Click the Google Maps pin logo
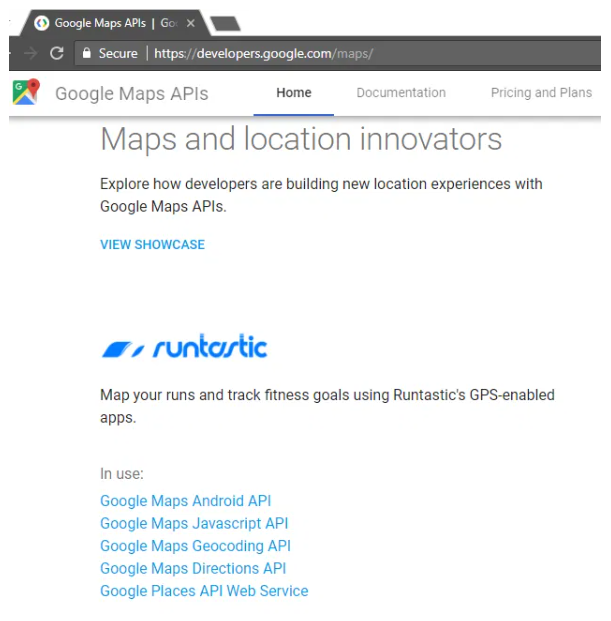 (26, 92)
